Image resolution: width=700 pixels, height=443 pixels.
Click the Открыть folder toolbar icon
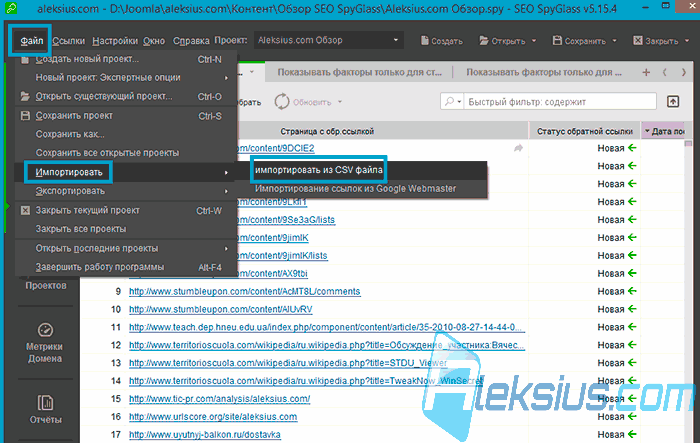tap(484, 41)
